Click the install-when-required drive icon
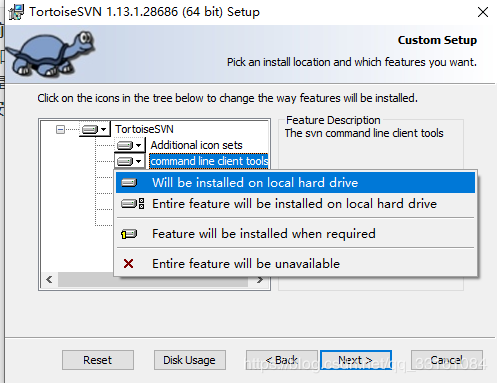The width and height of the screenshot is (497, 383). pos(129,234)
